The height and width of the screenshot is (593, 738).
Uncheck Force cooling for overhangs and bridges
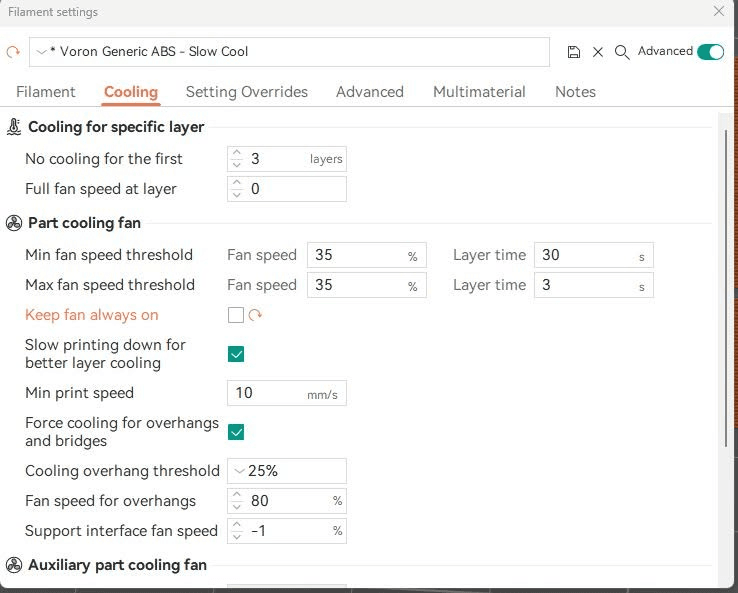[x=236, y=432]
